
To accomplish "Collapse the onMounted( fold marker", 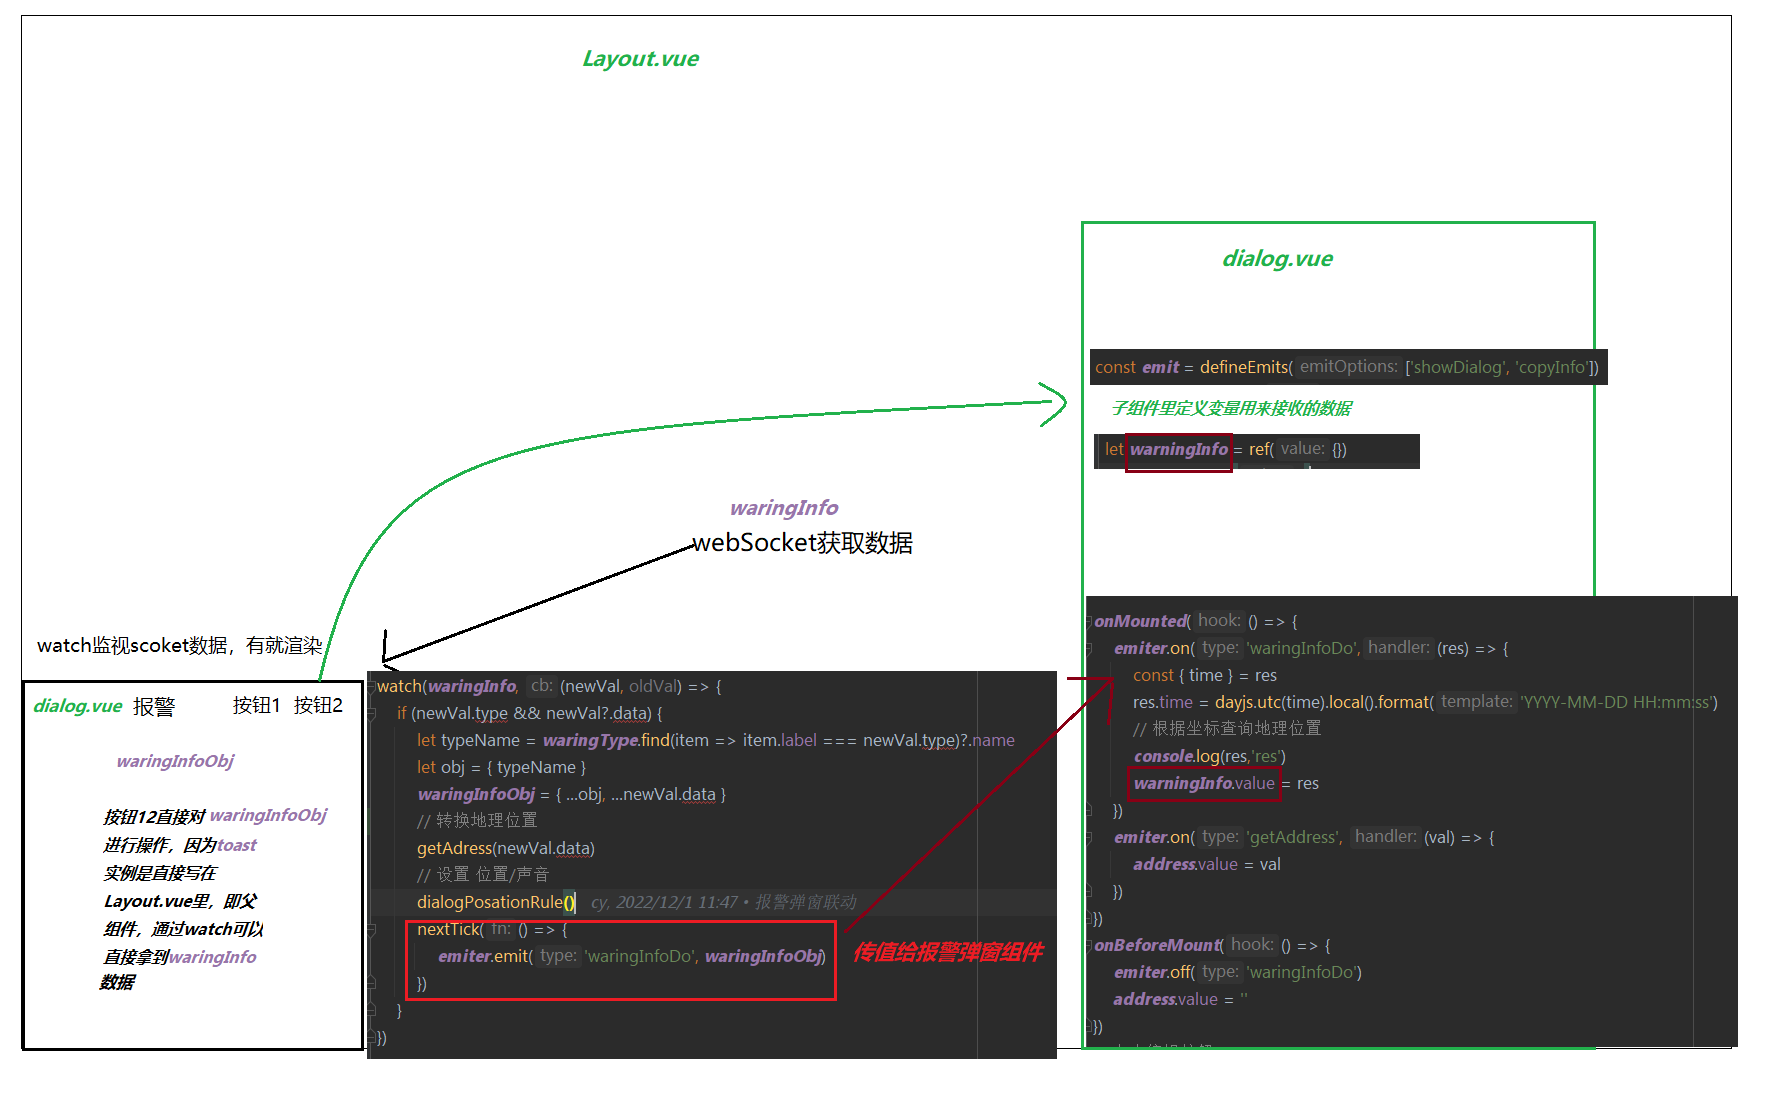I will point(1089,622).
